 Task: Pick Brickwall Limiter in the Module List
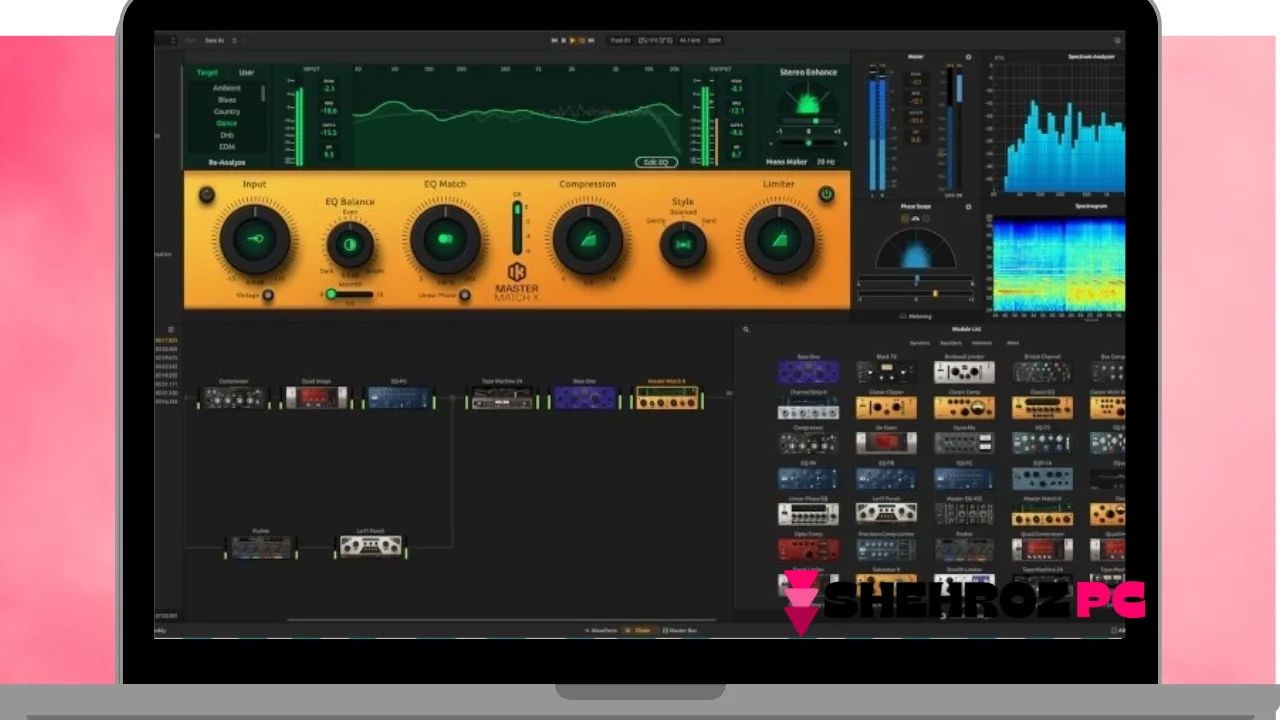(964, 372)
